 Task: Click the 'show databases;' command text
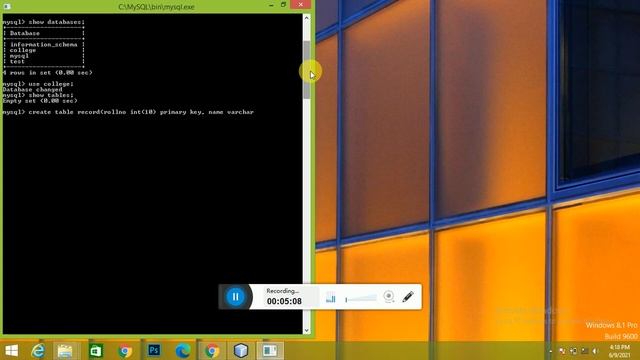click(57, 22)
